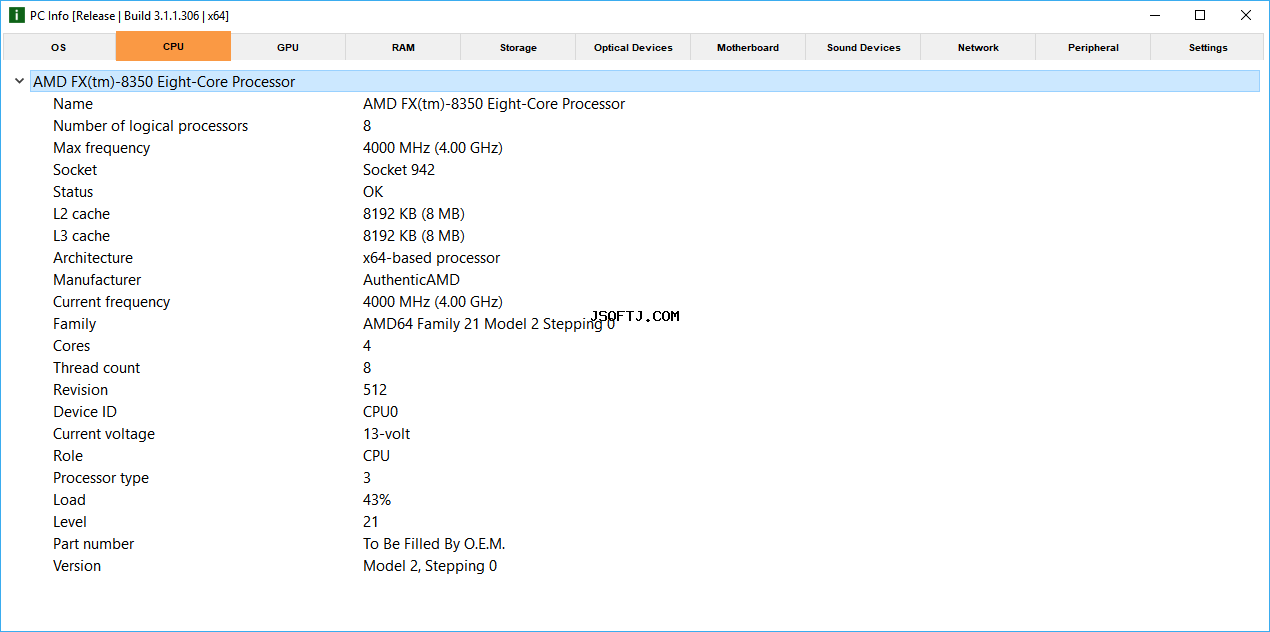1270x632 pixels.
Task: Click the Manufacturer label
Action: 97,280
